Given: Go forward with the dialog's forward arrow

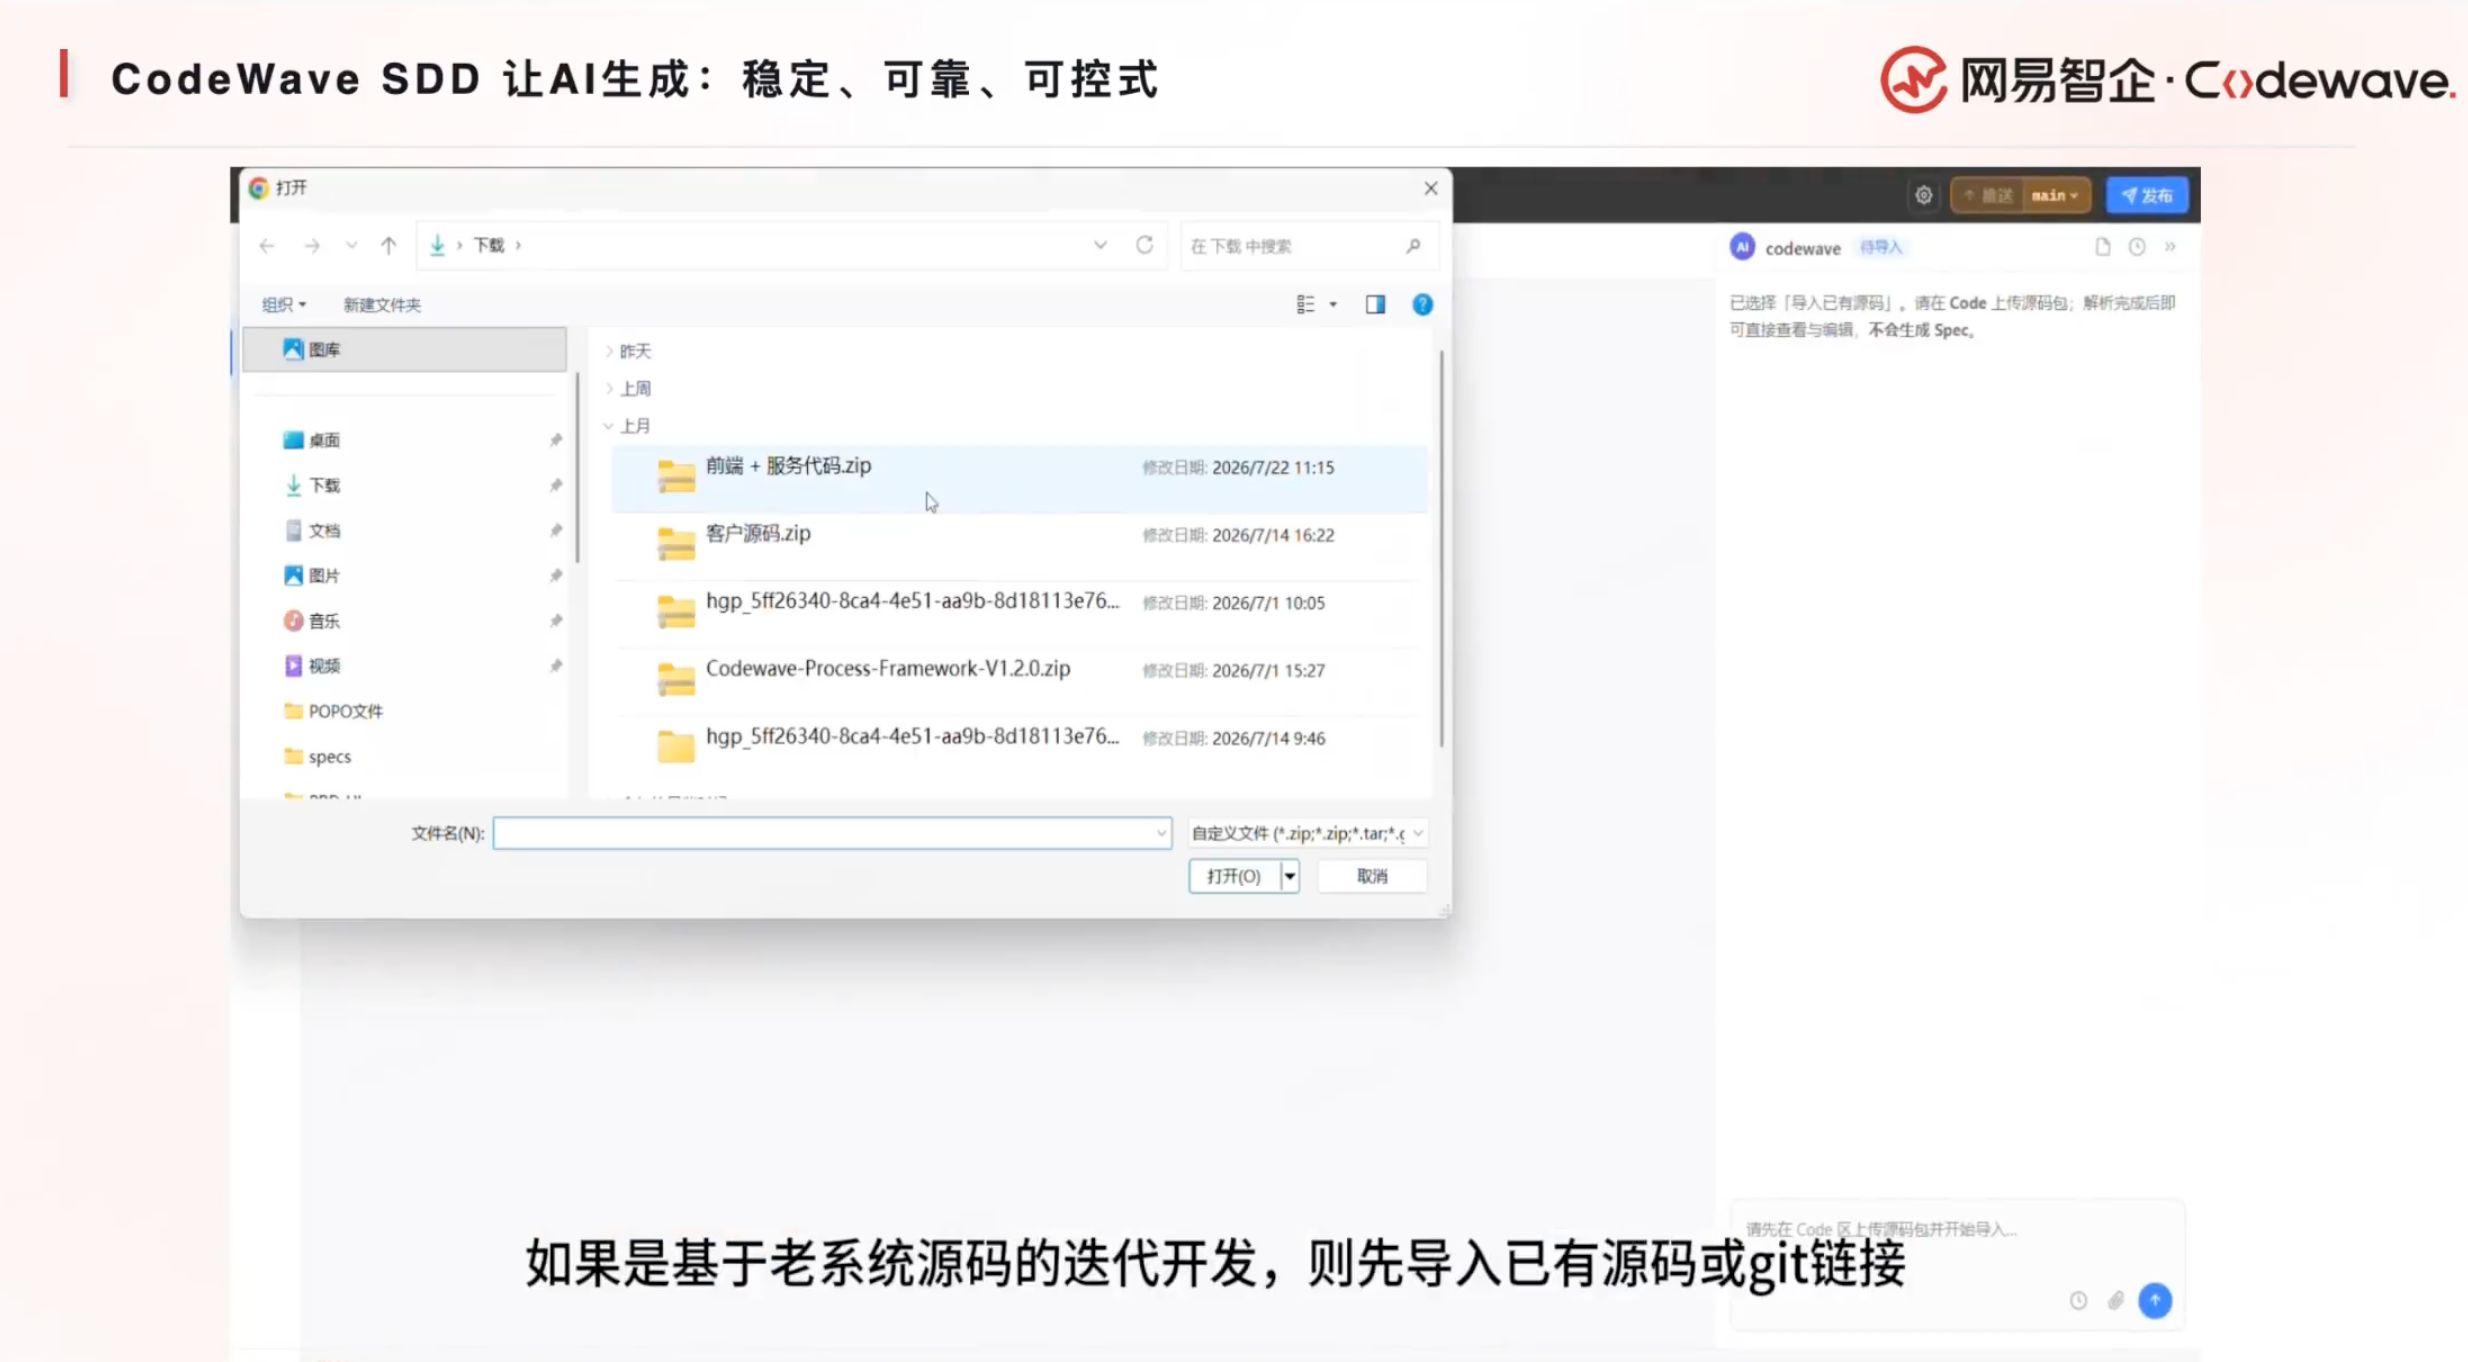Looking at the screenshot, I should (x=312, y=245).
